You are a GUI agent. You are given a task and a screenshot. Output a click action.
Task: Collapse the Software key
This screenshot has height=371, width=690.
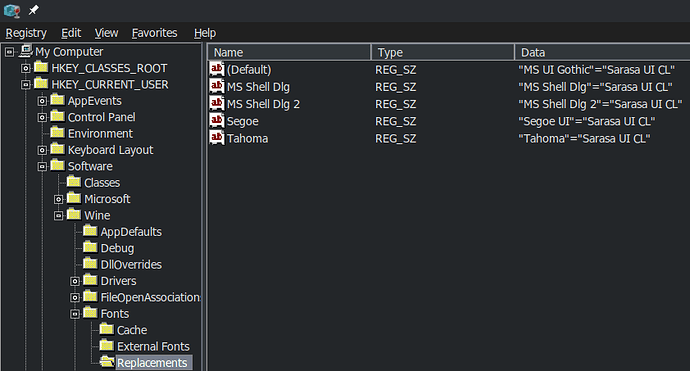(42, 167)
